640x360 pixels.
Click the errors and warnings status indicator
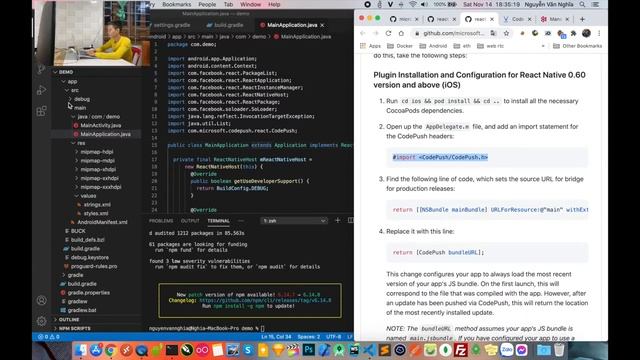(x=49, y=337)
